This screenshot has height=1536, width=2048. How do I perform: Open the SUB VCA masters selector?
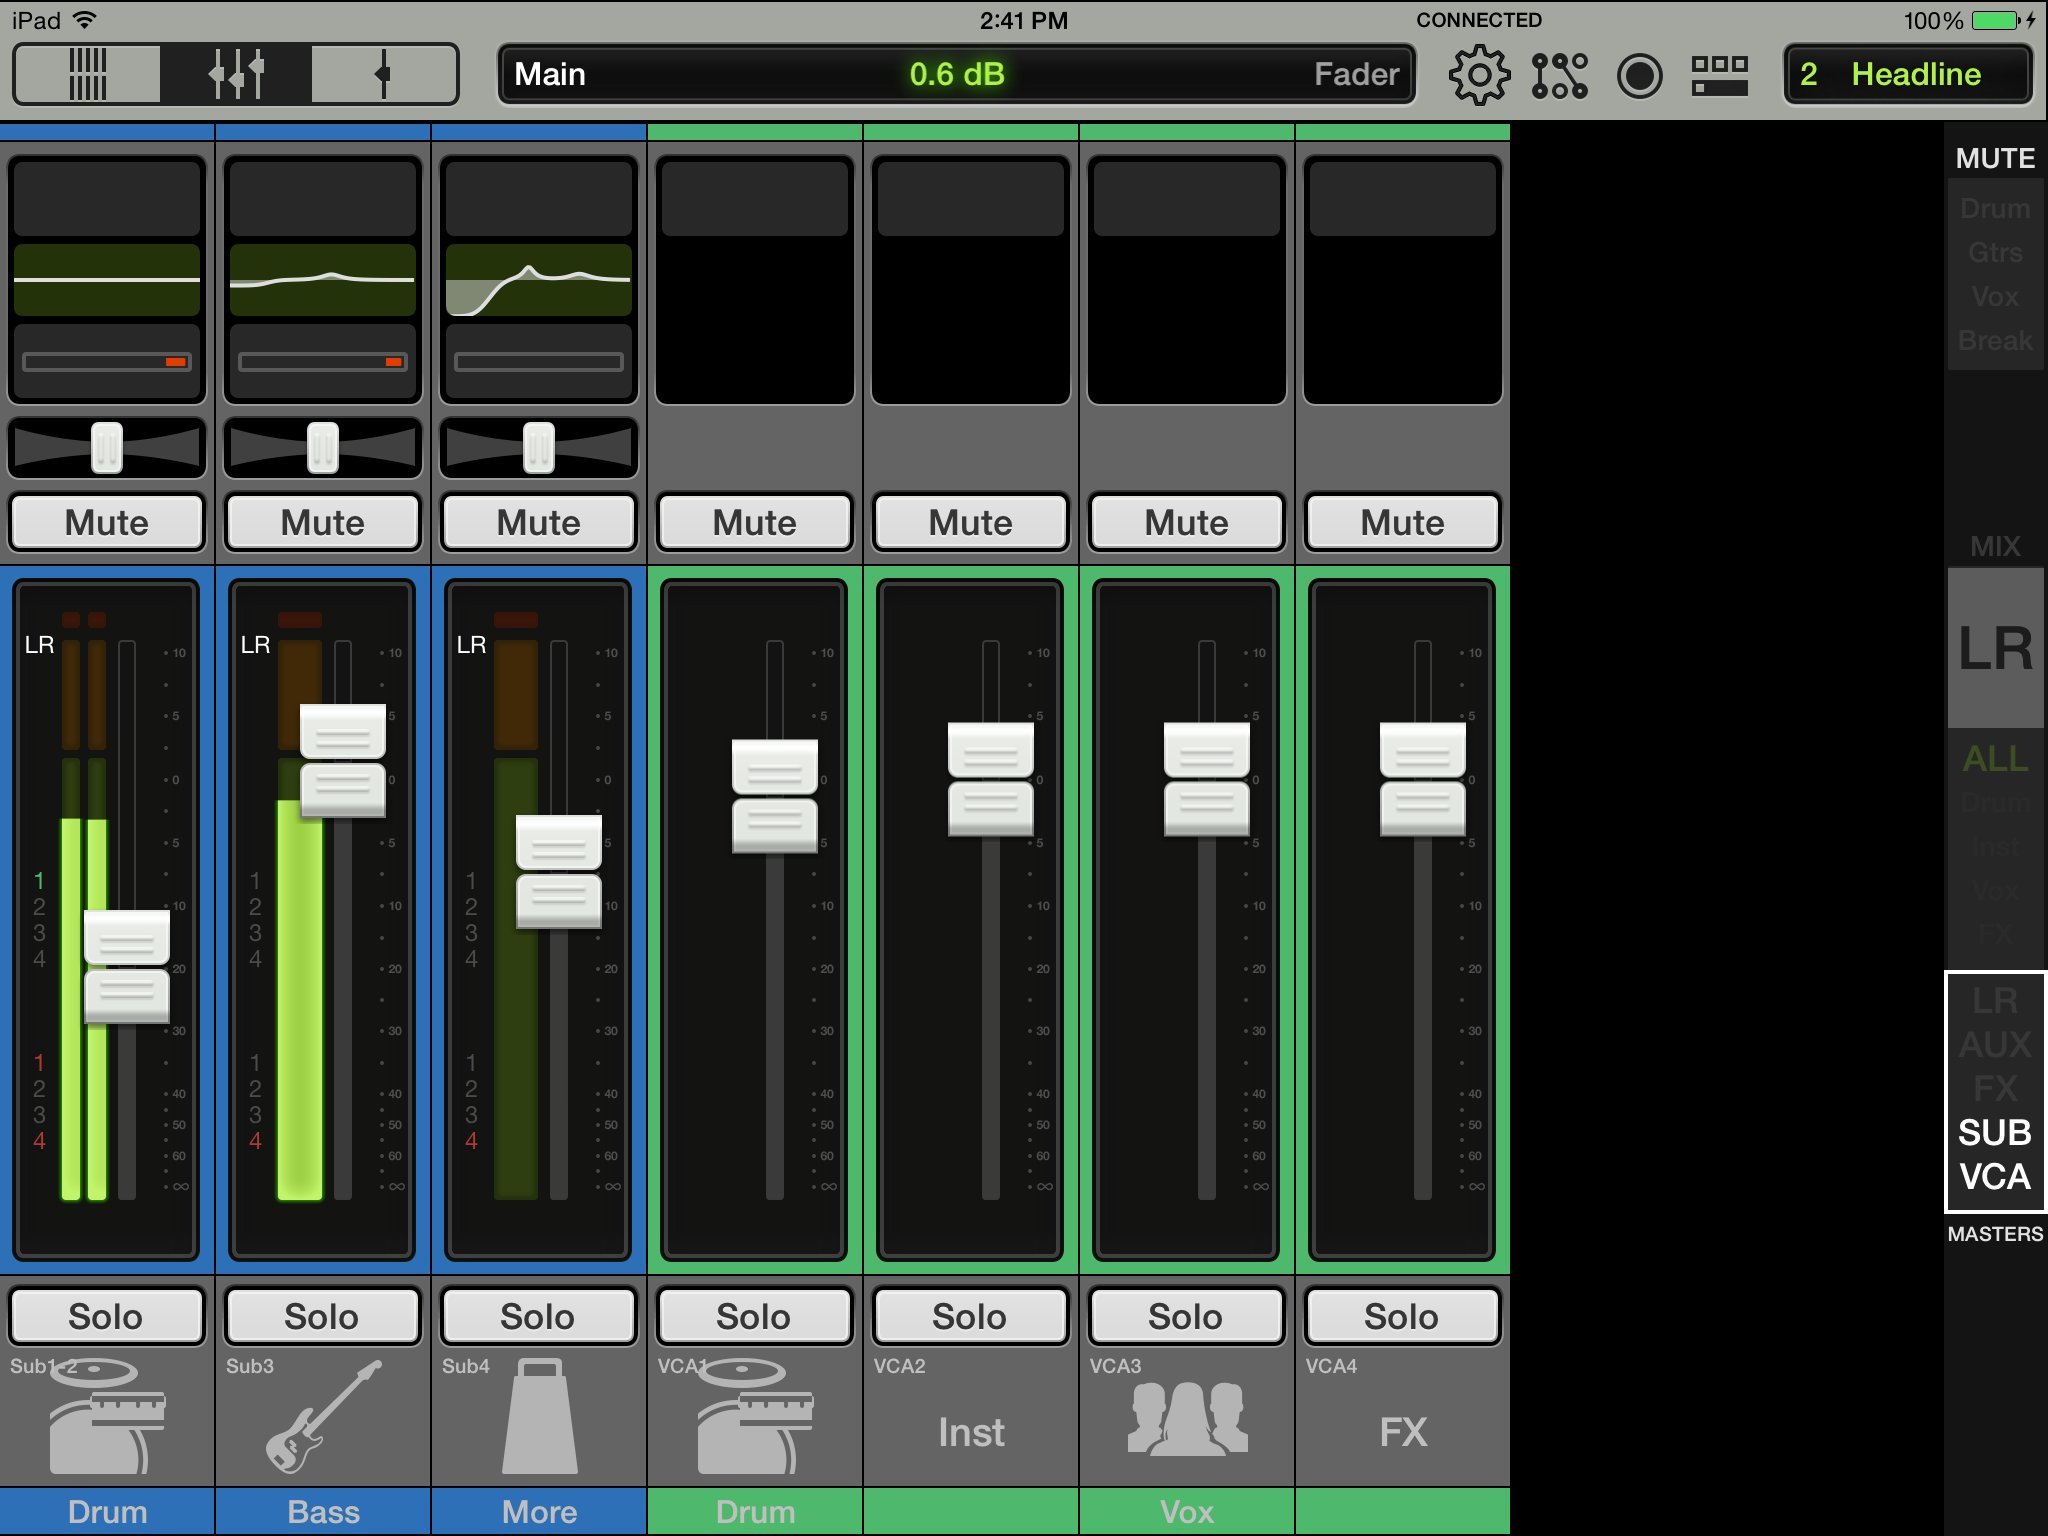click(1995, 1154)
